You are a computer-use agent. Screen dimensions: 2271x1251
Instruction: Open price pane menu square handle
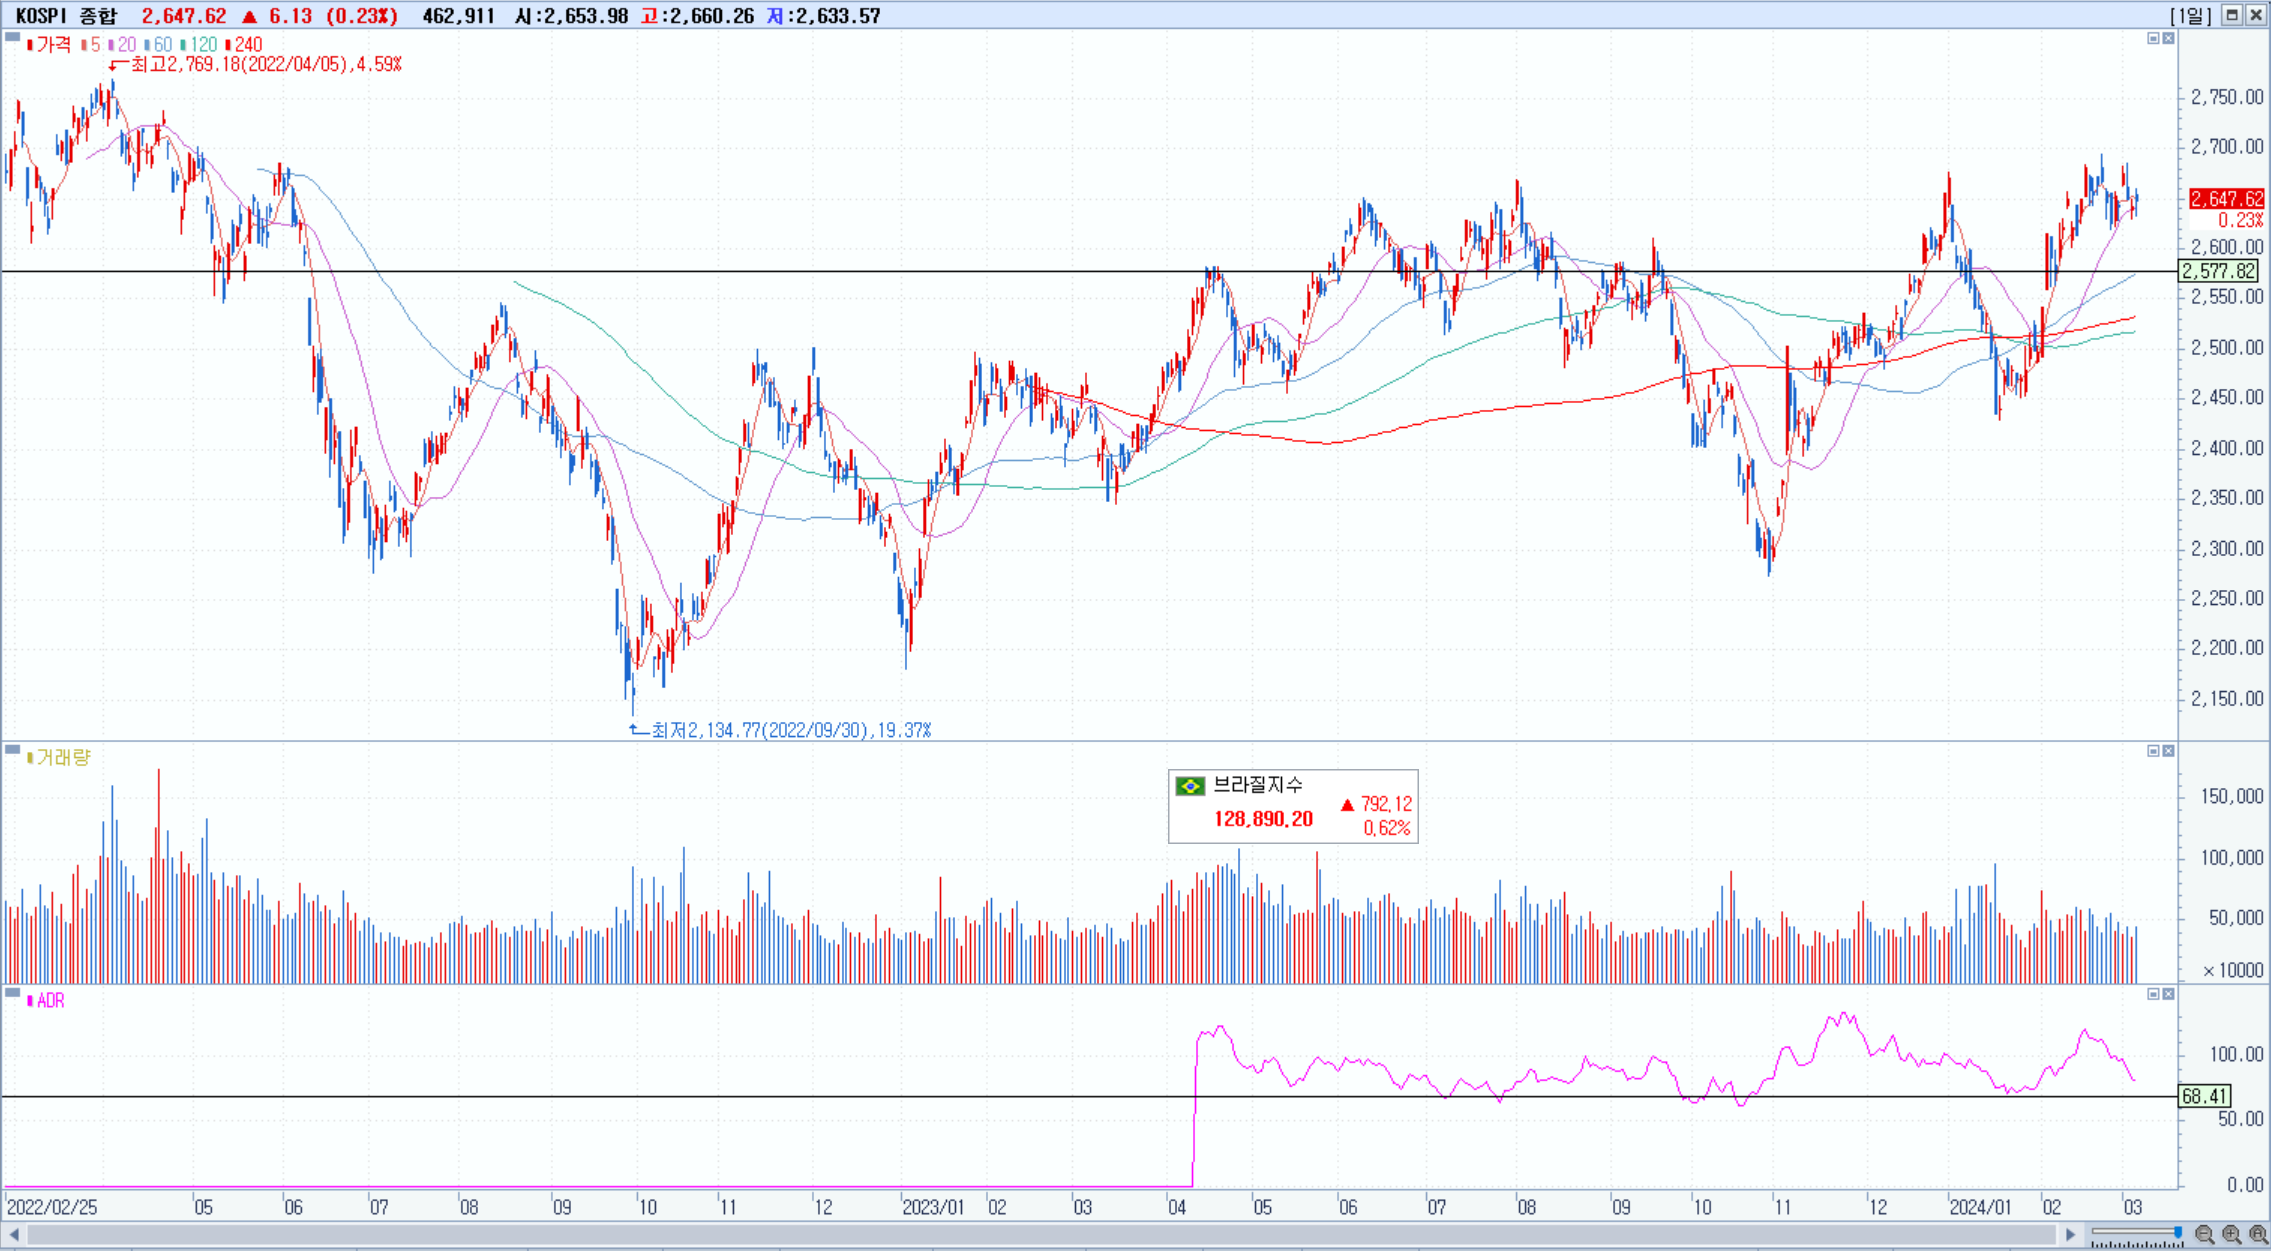pyautogui.click(x=12, y=37)
